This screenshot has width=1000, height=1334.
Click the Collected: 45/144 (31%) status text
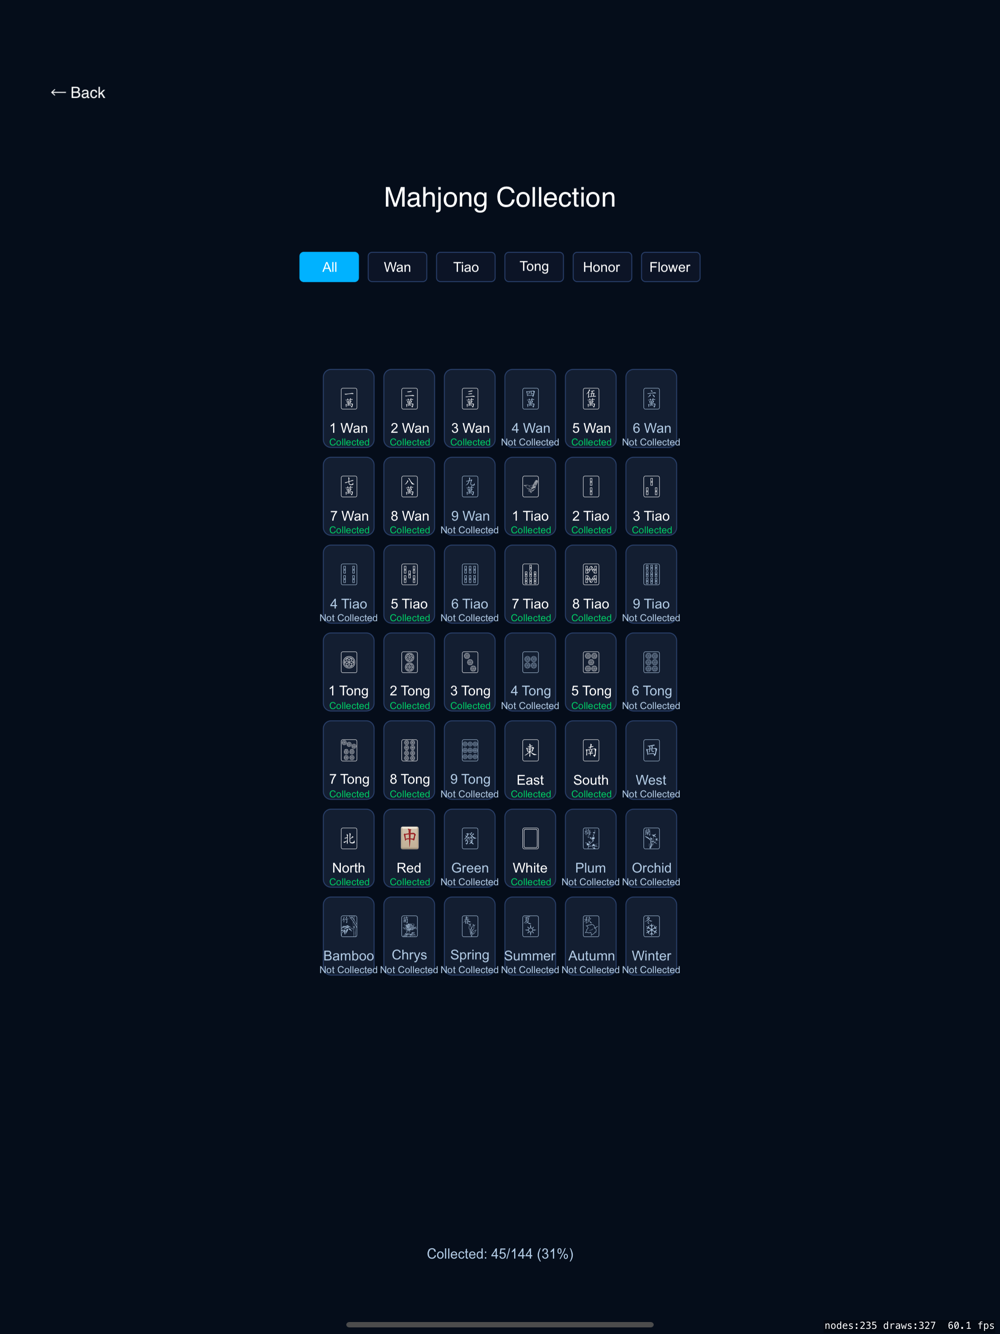click(x=500, y=1254)
